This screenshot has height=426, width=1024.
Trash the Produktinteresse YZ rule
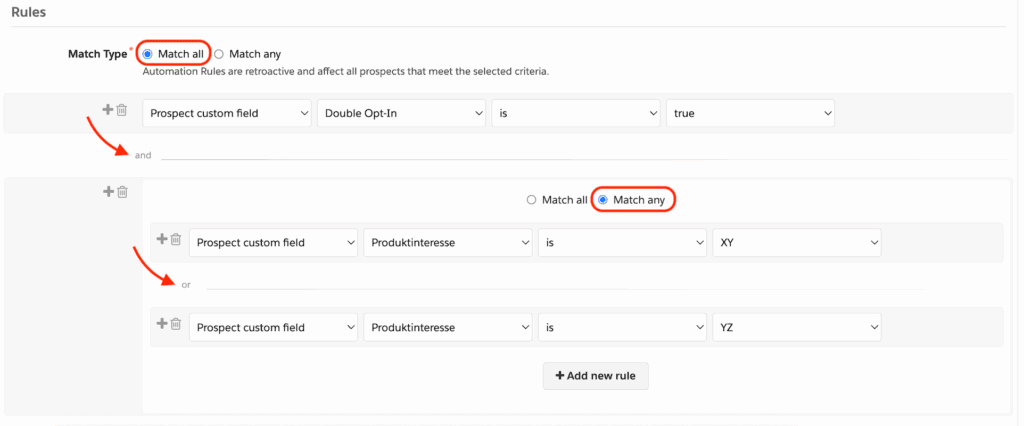(175, 323)
